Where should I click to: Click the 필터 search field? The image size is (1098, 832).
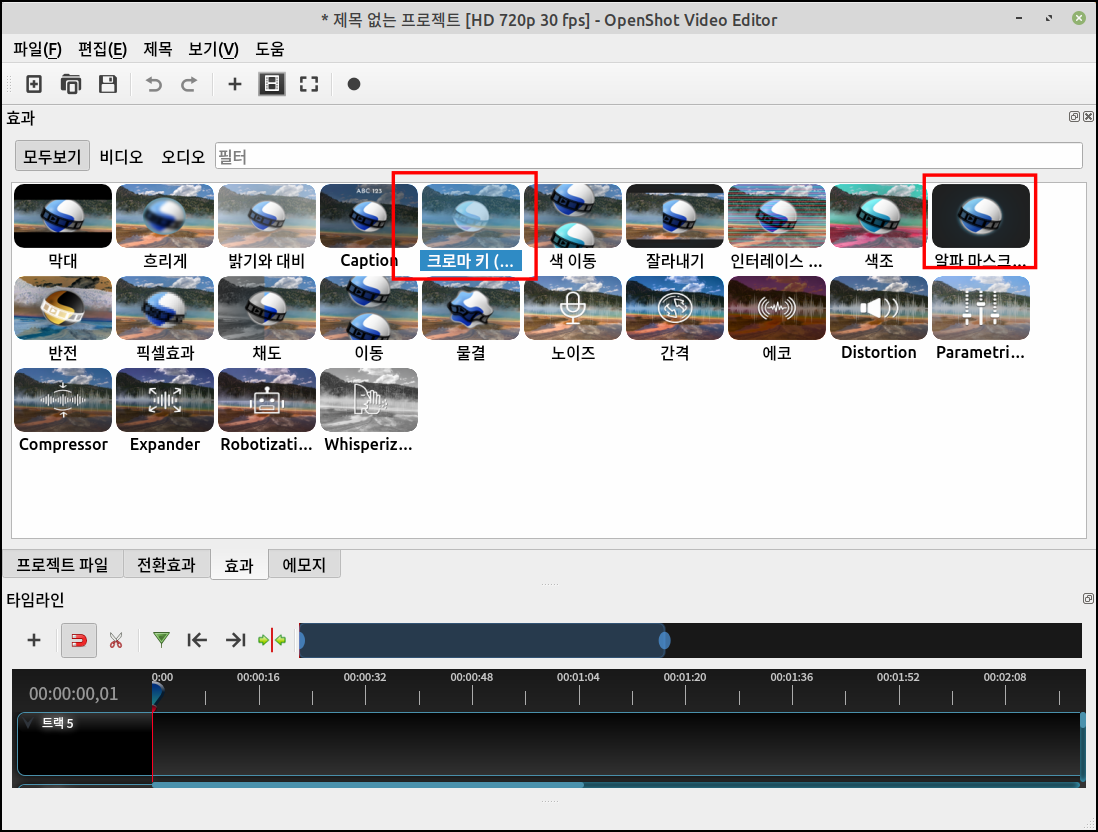[648, 156]
